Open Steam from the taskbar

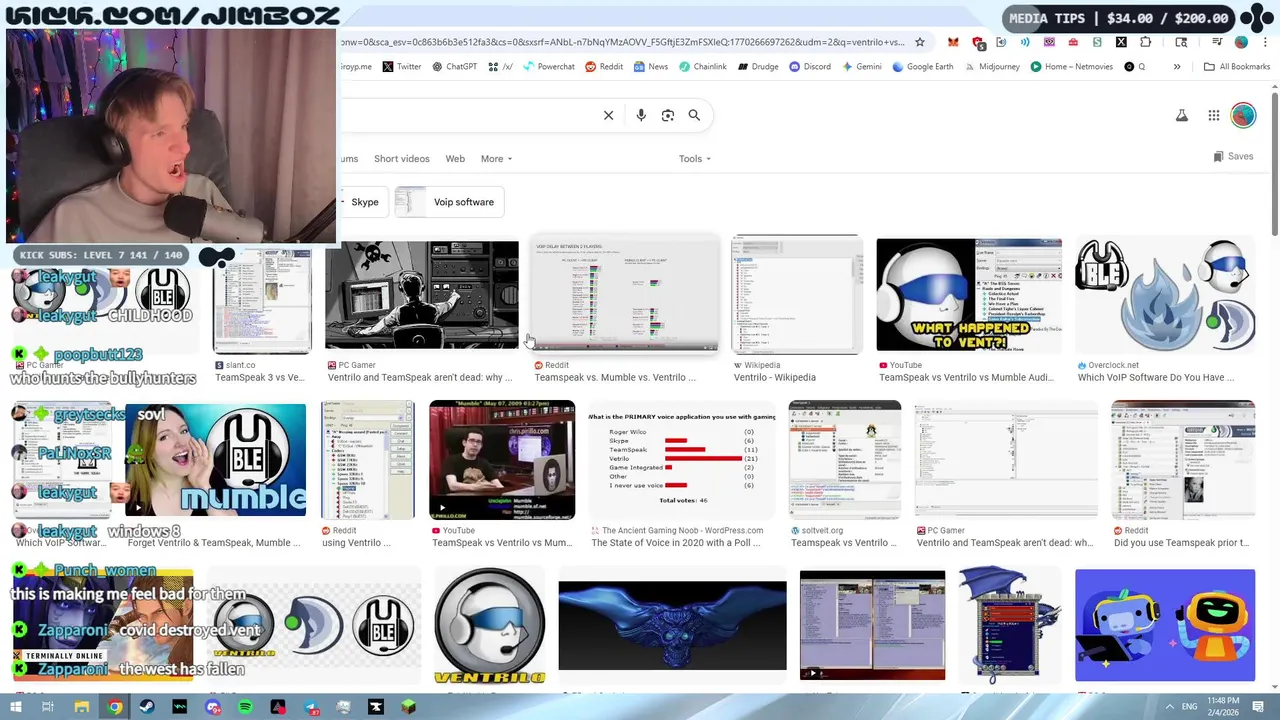point(147,707)
